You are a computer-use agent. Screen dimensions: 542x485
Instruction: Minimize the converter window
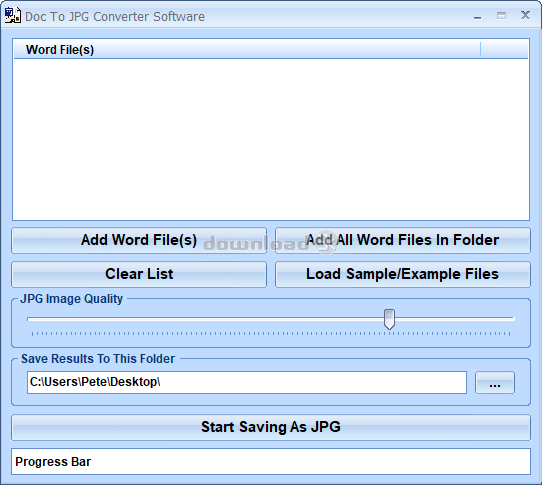(x=477, y=16)
